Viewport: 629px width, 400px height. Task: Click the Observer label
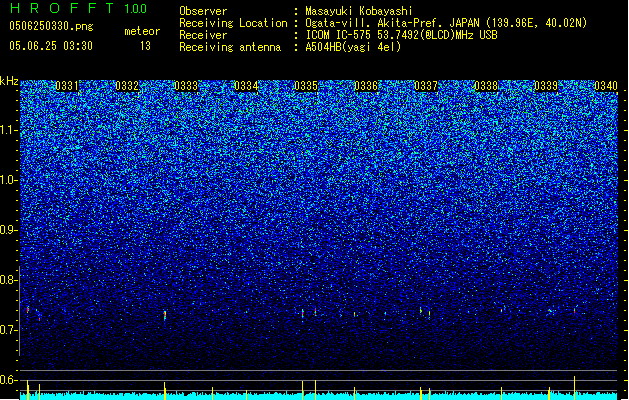coord(203,11)
